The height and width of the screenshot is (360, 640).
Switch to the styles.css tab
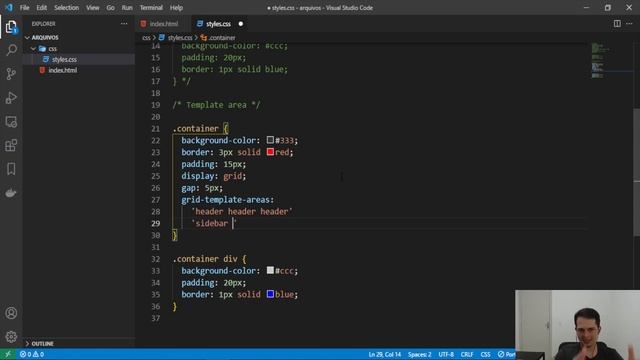(x=218, y=24)
